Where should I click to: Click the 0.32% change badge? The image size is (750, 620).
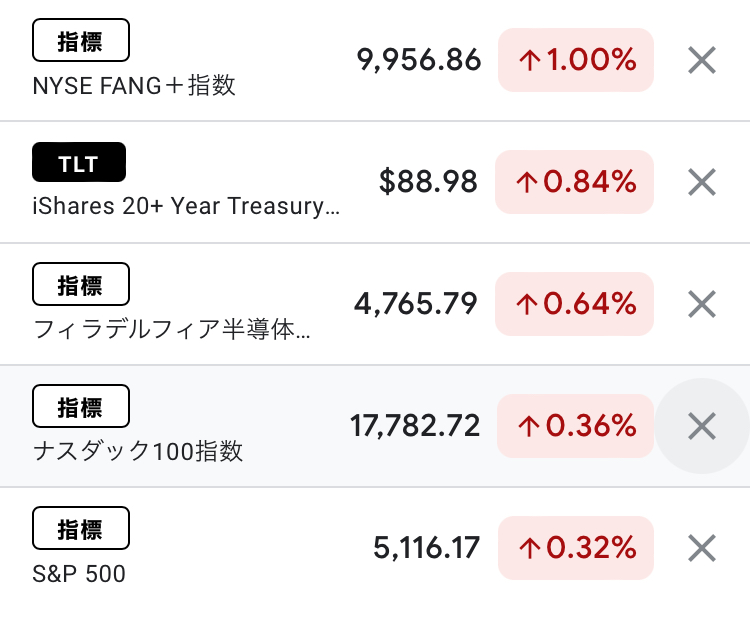(576, 548)
